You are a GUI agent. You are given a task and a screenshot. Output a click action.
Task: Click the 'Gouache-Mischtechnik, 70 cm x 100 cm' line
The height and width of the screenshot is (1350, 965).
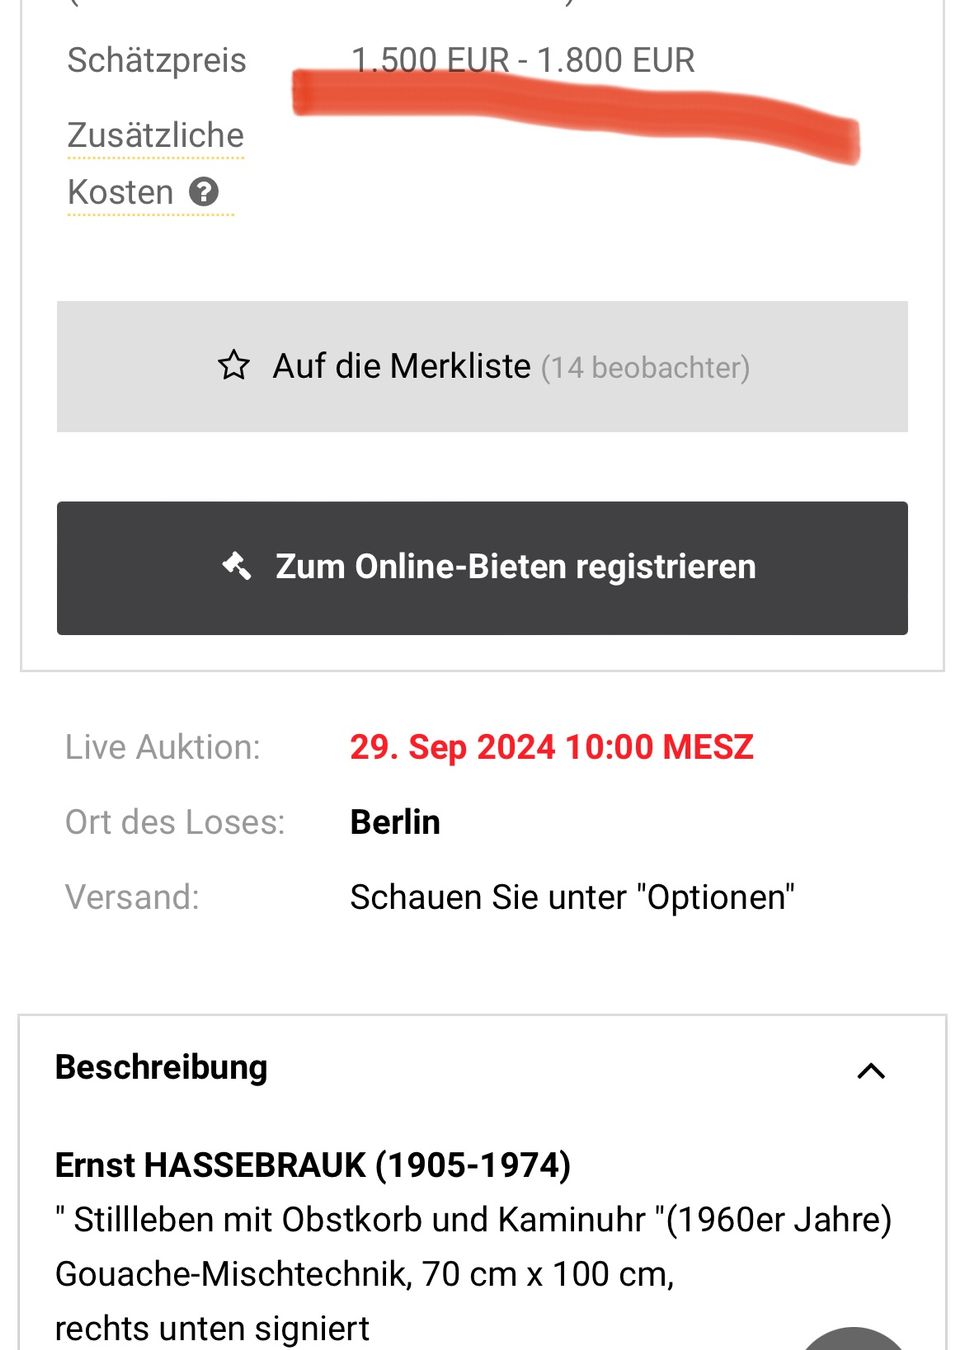coord(365,1274)
